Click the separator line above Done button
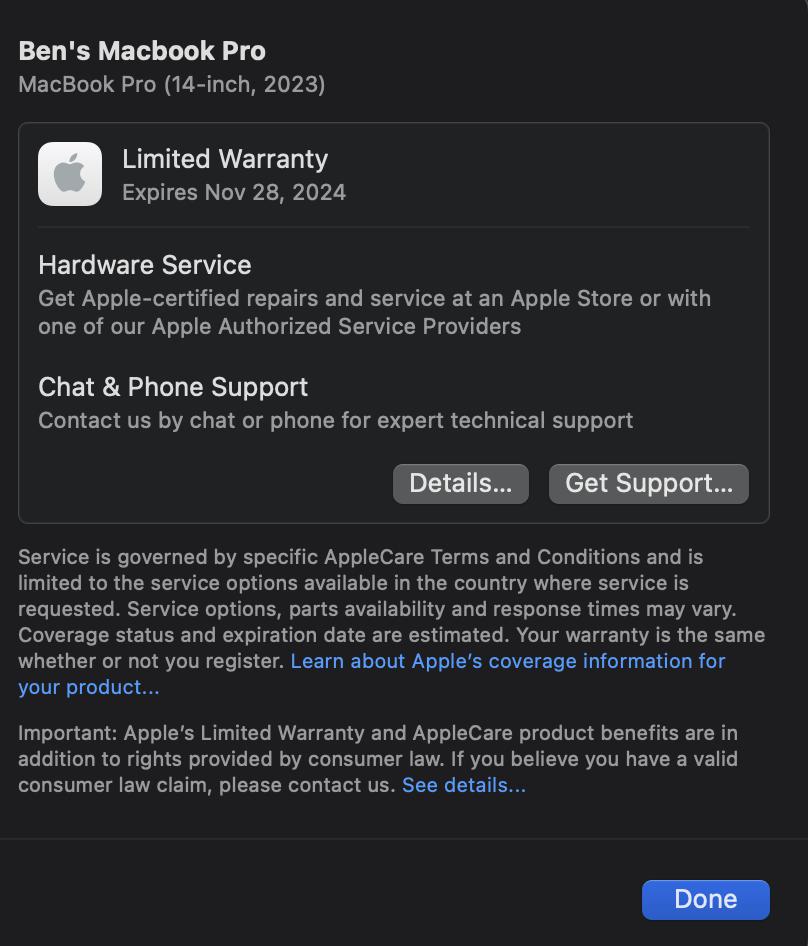 (404, 839)
